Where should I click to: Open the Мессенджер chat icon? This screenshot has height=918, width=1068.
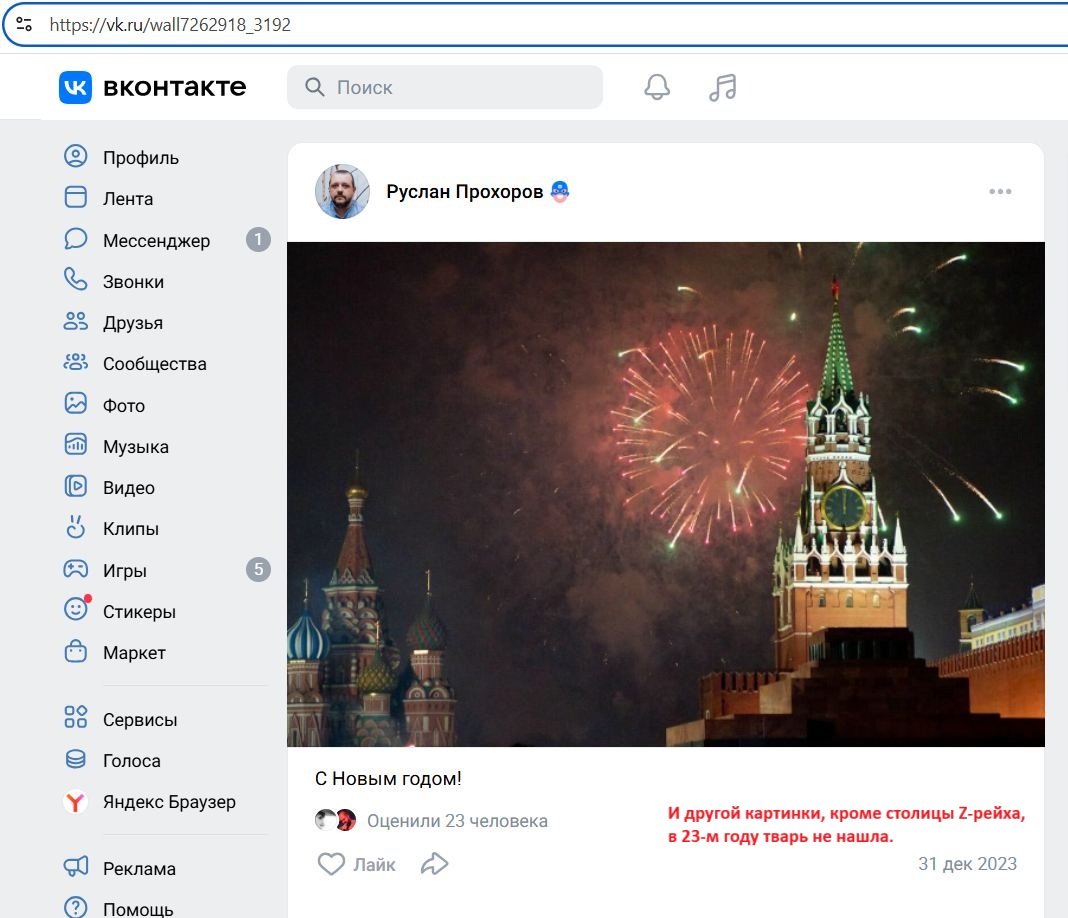[x=76, y=239]
